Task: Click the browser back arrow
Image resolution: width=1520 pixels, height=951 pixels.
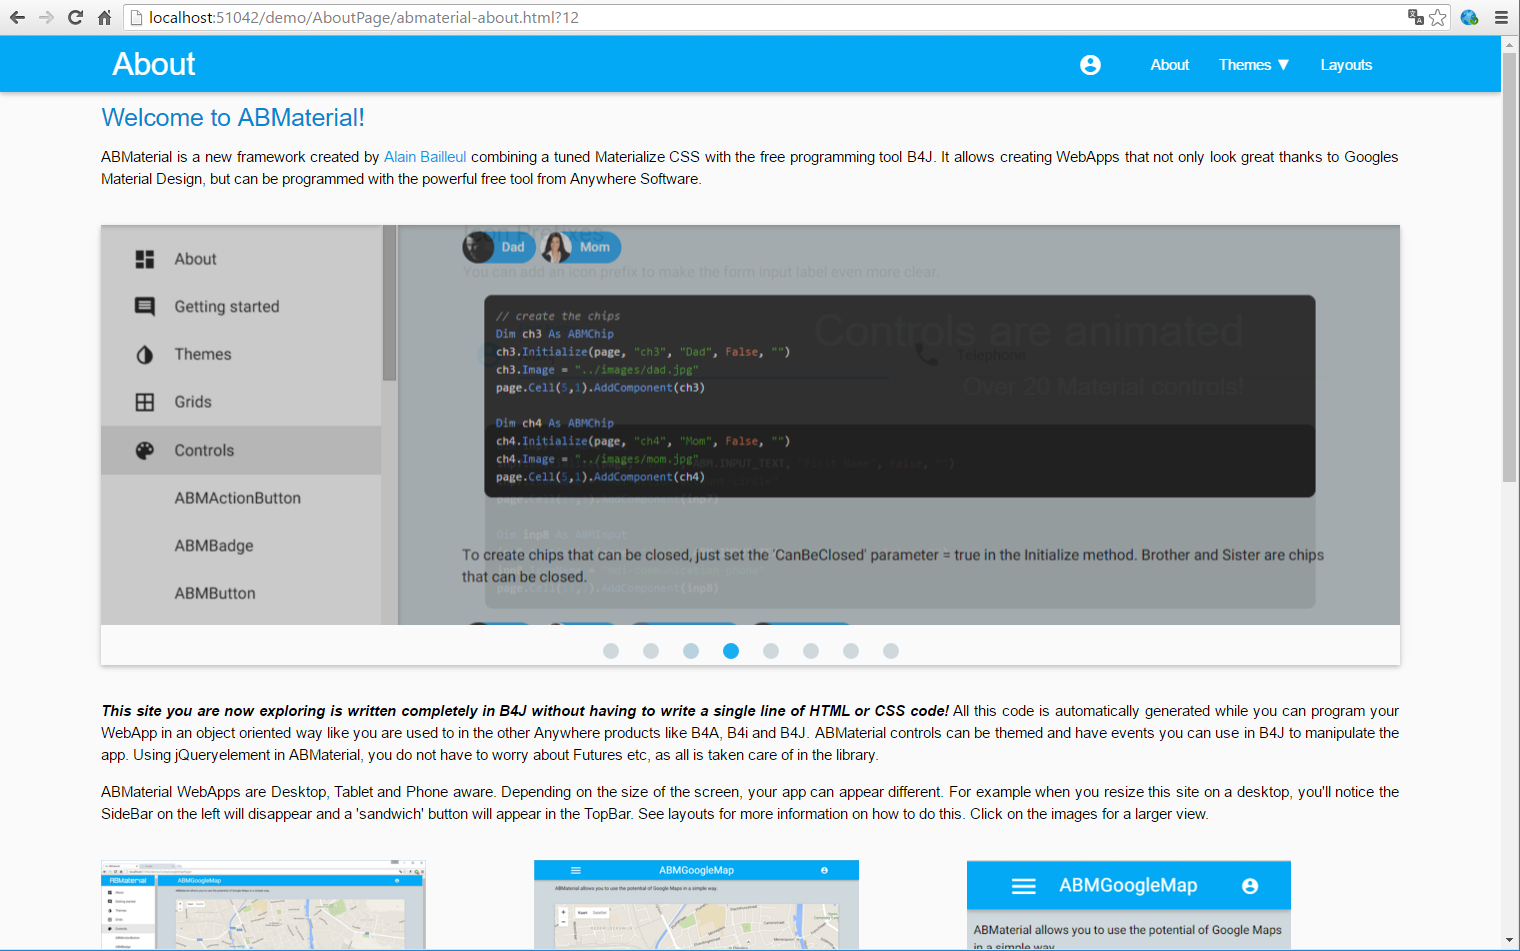Action: click(17, 17)
